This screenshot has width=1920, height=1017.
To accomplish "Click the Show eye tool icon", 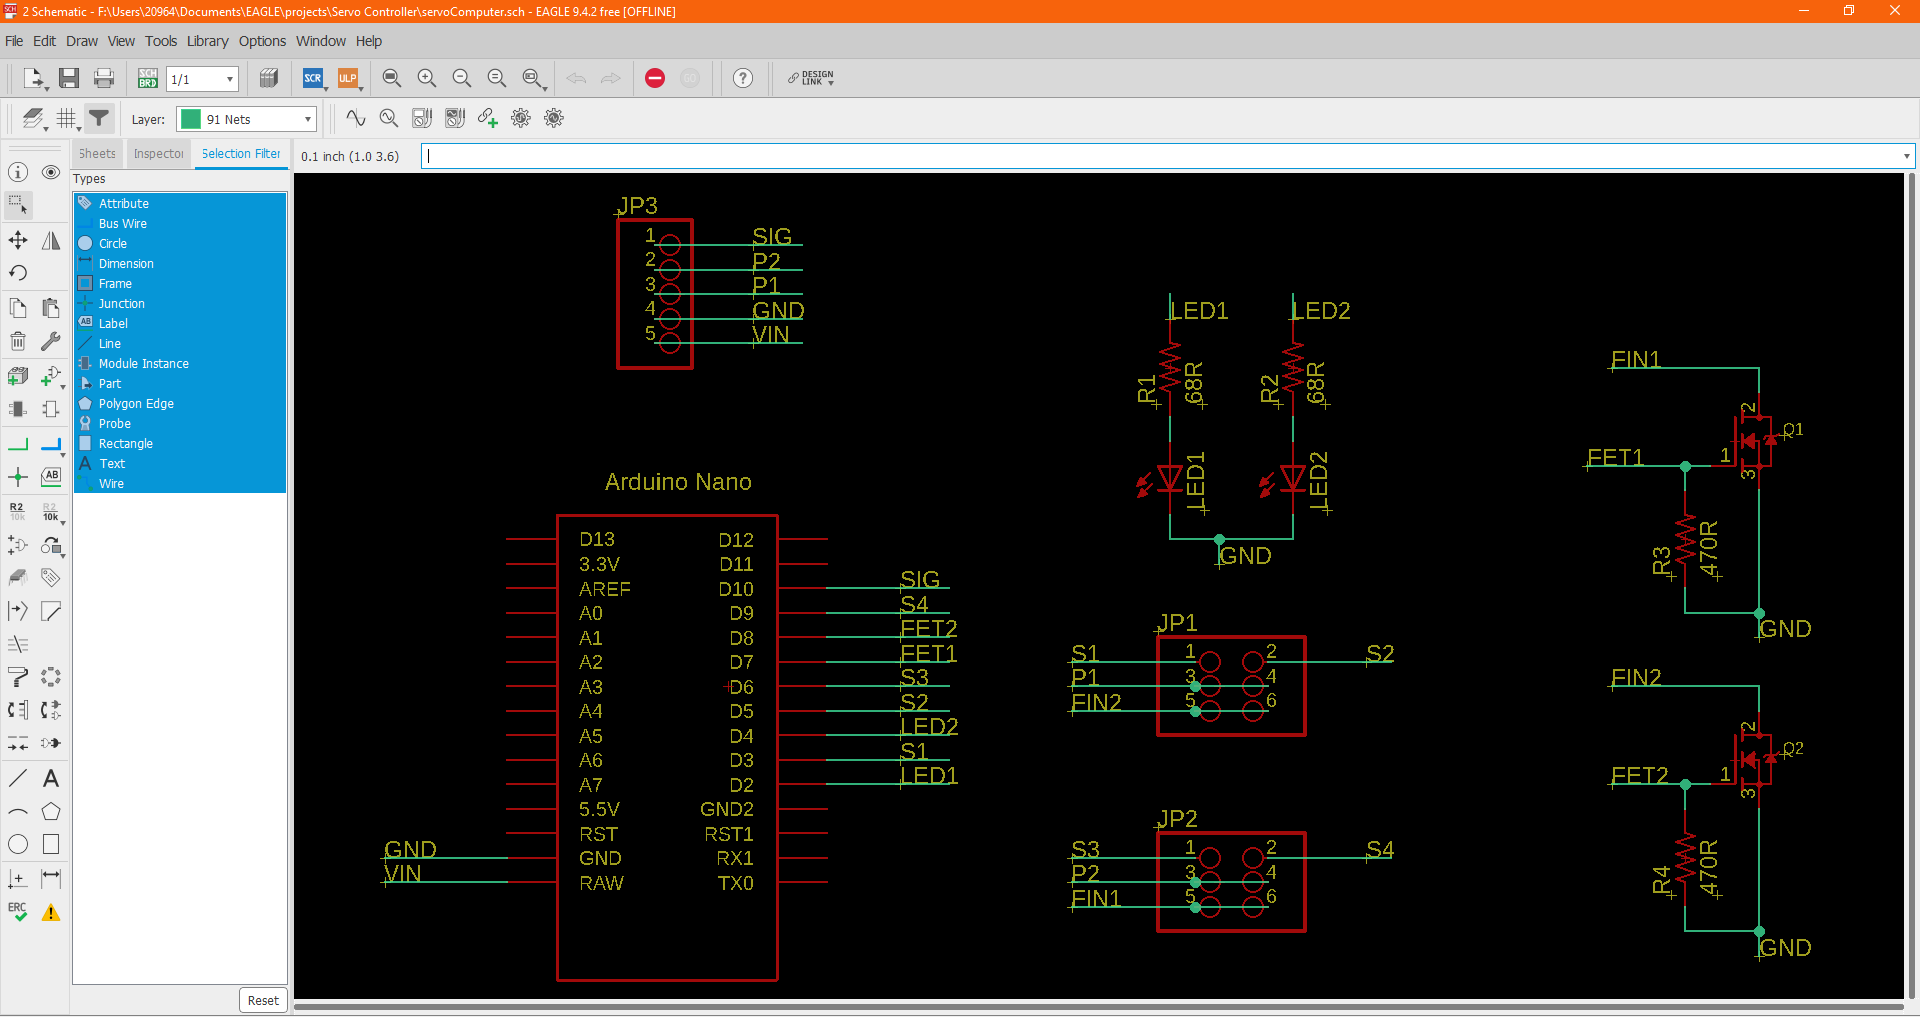I will point(51,172).
